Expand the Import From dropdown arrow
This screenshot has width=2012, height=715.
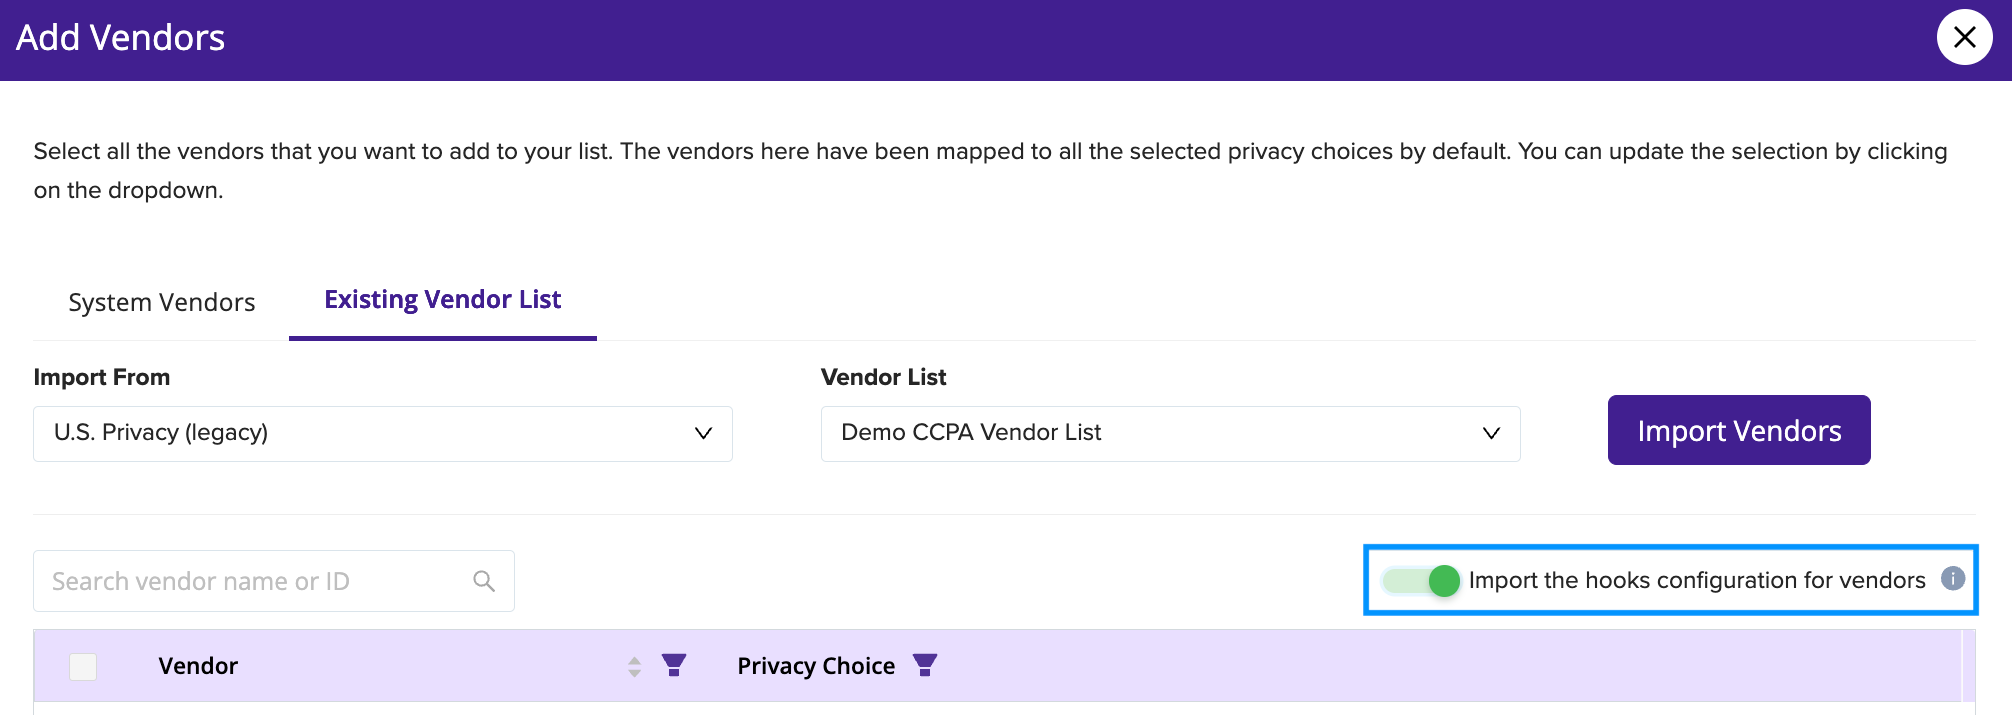point(703,433)
